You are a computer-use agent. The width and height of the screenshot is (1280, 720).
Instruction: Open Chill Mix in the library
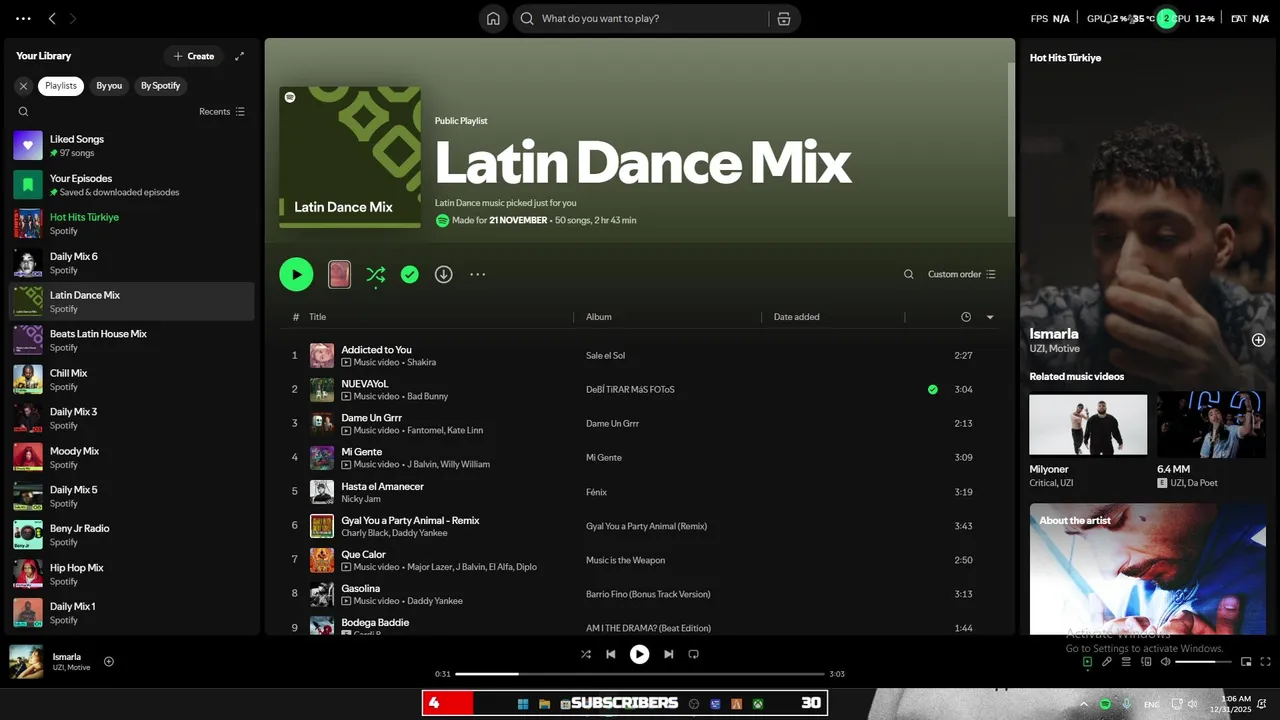tap(131, 380)
